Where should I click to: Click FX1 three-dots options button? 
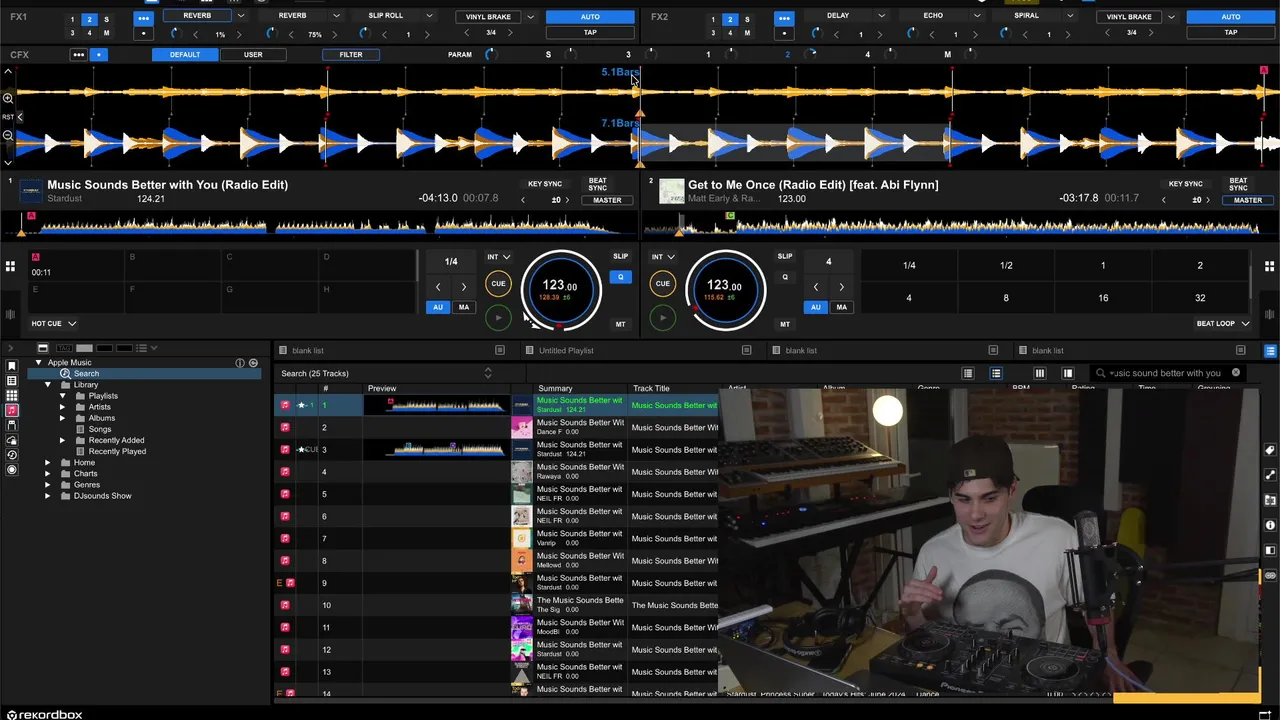pos(143,18)
